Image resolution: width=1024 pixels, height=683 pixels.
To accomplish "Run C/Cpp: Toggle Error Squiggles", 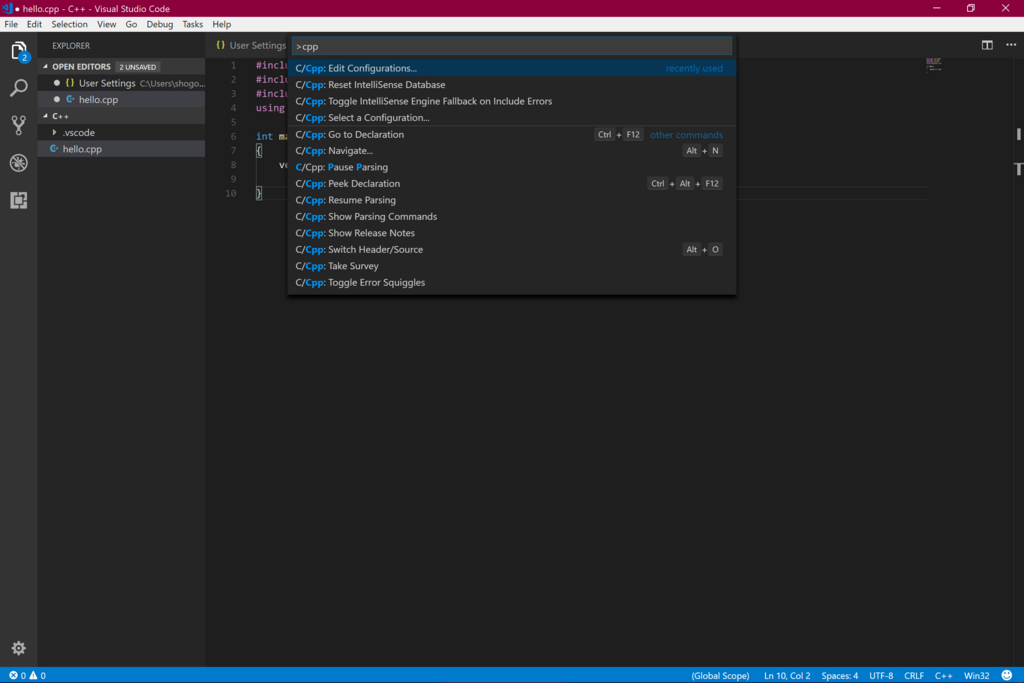I will pyautogui.click(x=512, y=283).
